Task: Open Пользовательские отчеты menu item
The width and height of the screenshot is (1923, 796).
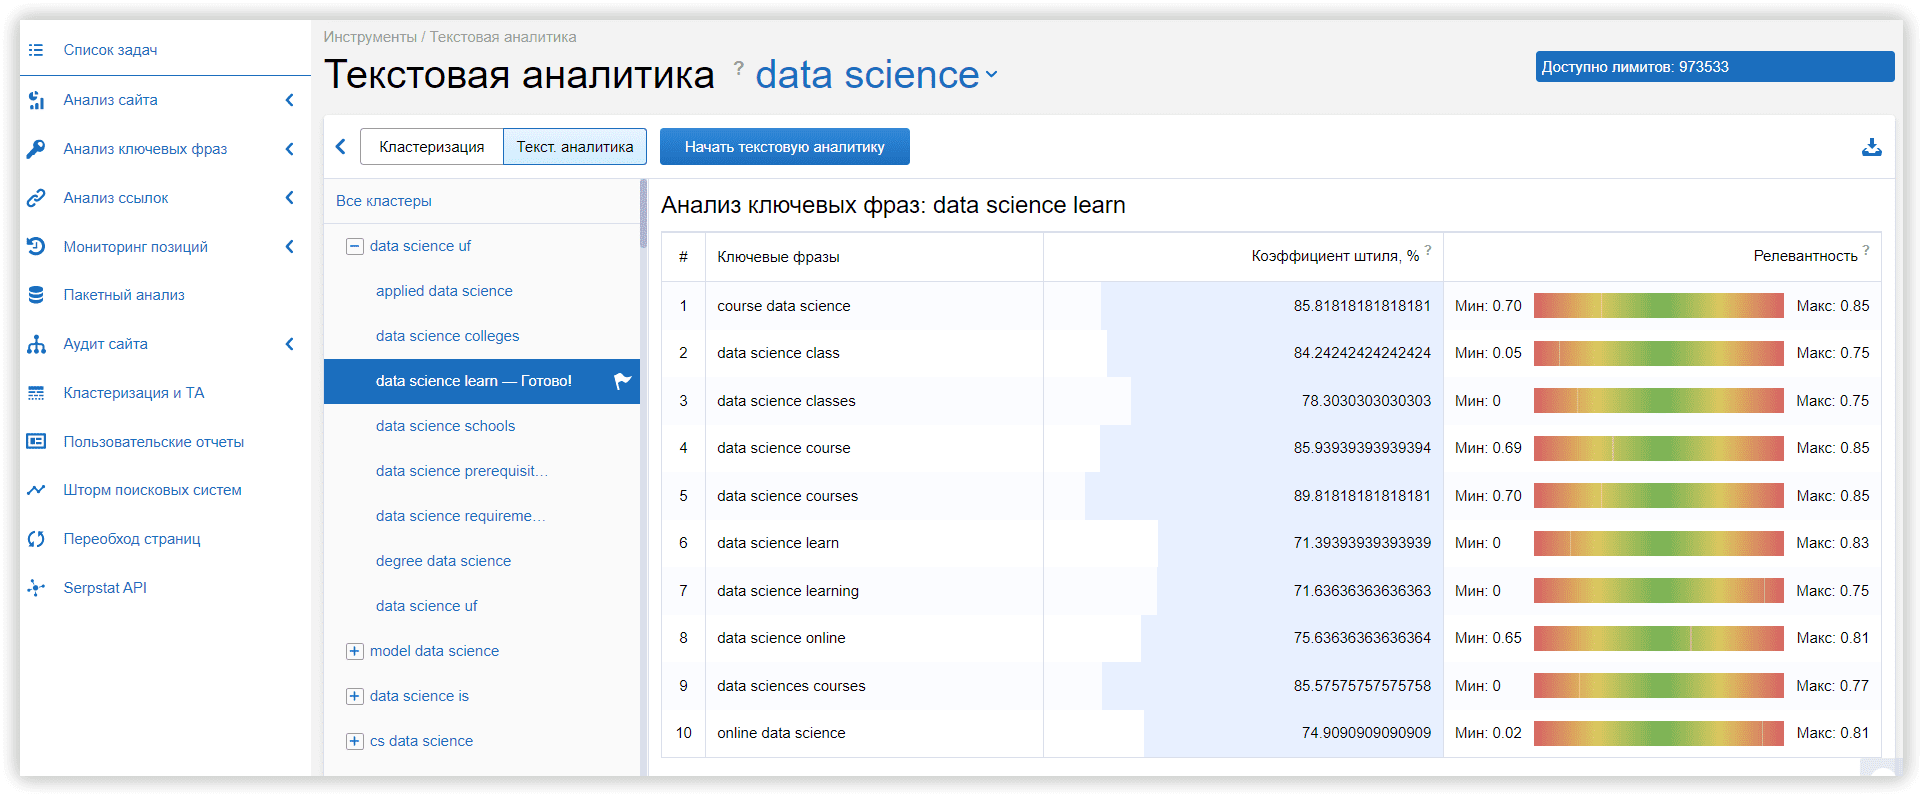Action: pos(154,442)
